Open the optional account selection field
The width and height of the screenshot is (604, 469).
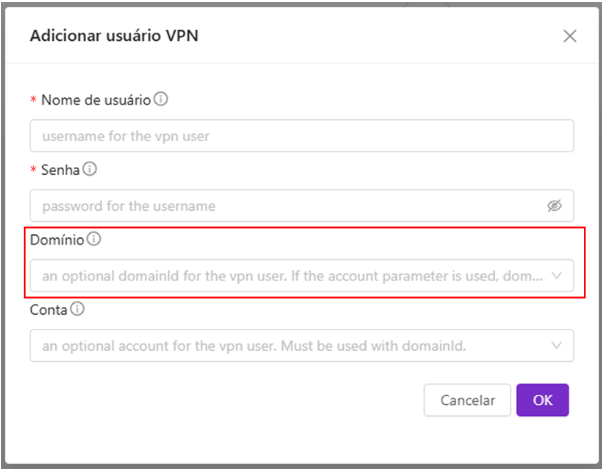tap(302, 345)
